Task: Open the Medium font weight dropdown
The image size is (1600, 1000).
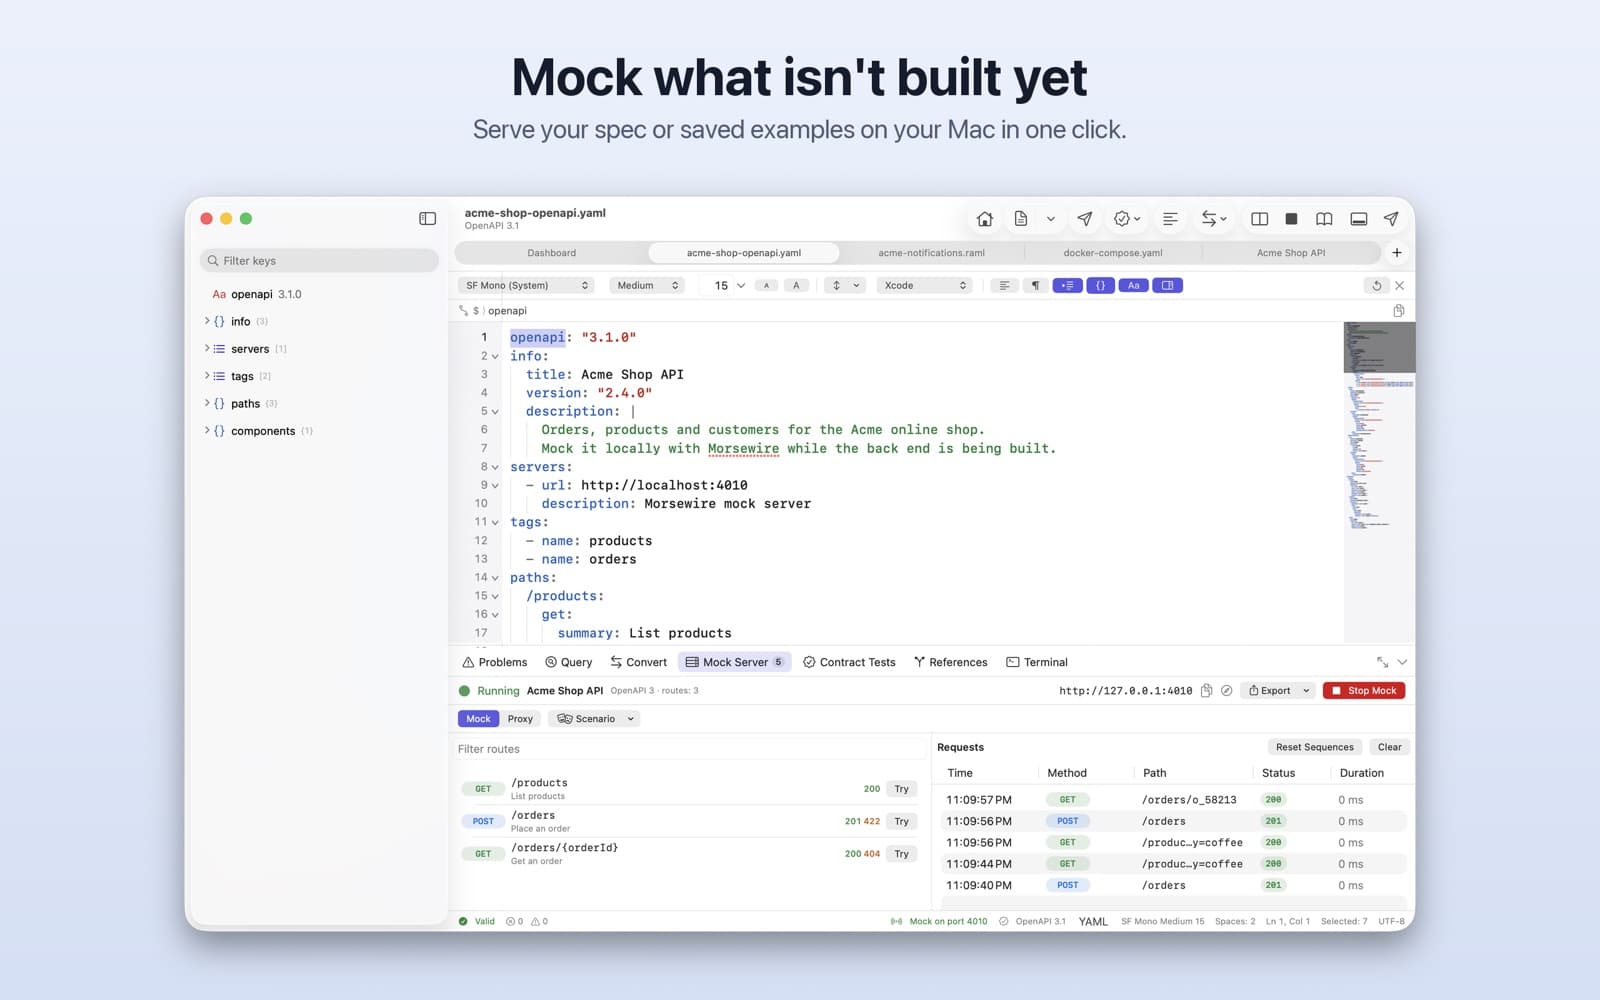Action: (x=647, y=286)
